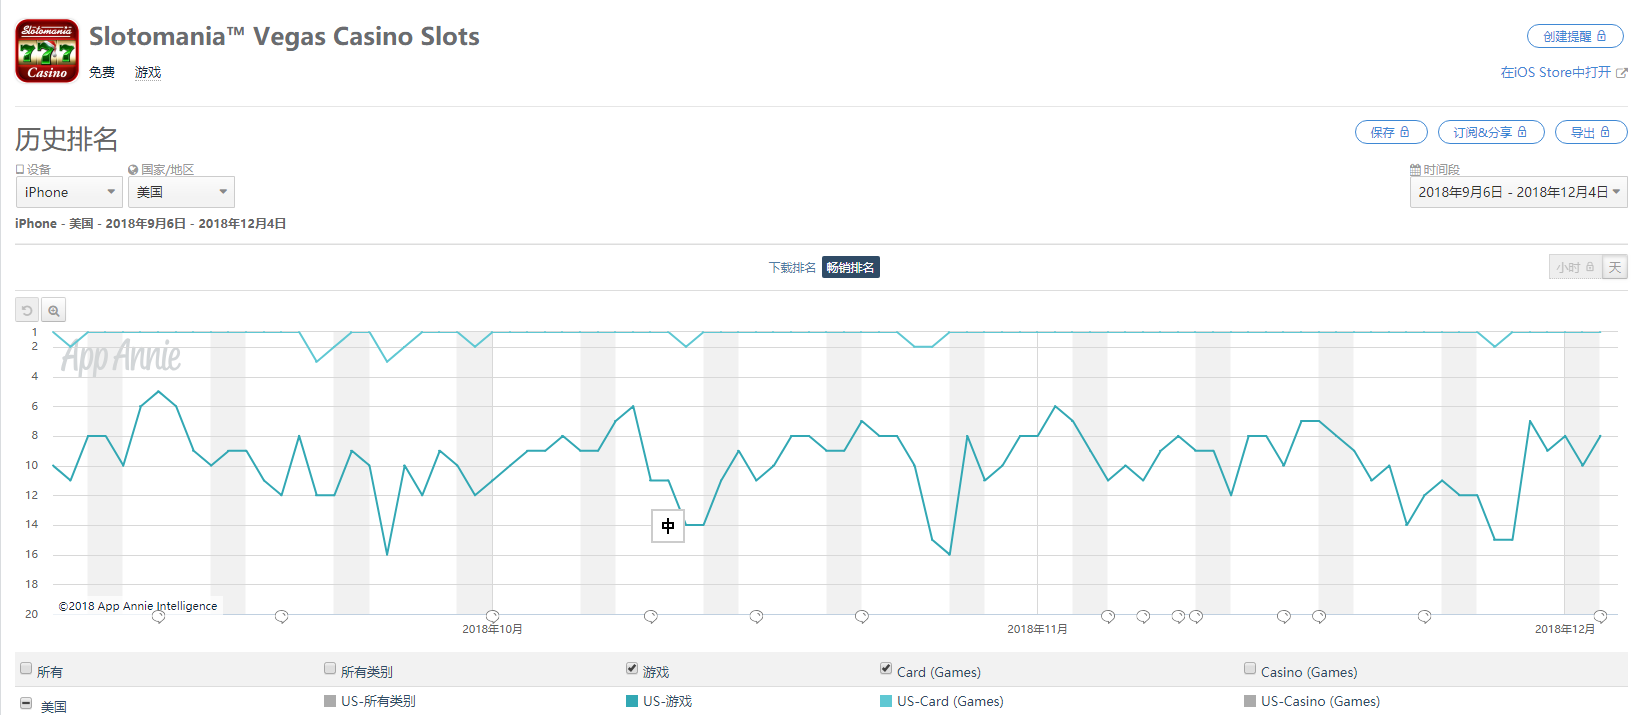Reset chart zoom with undo icon

[x=27, y=311]
